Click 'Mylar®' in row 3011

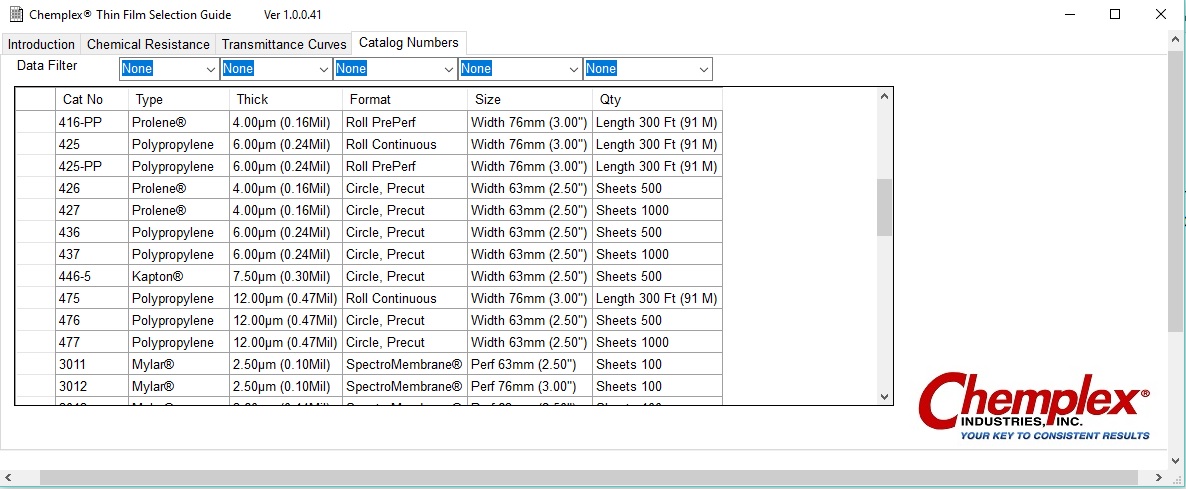pyautogui.click(x=179, y=364)
